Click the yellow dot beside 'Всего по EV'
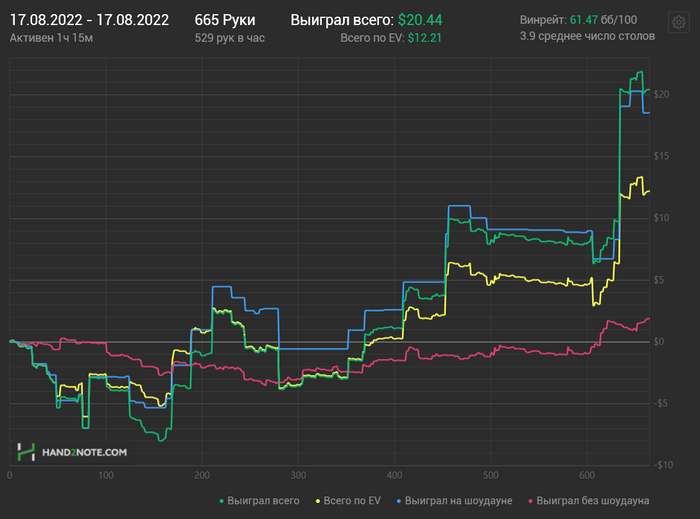 318,502
